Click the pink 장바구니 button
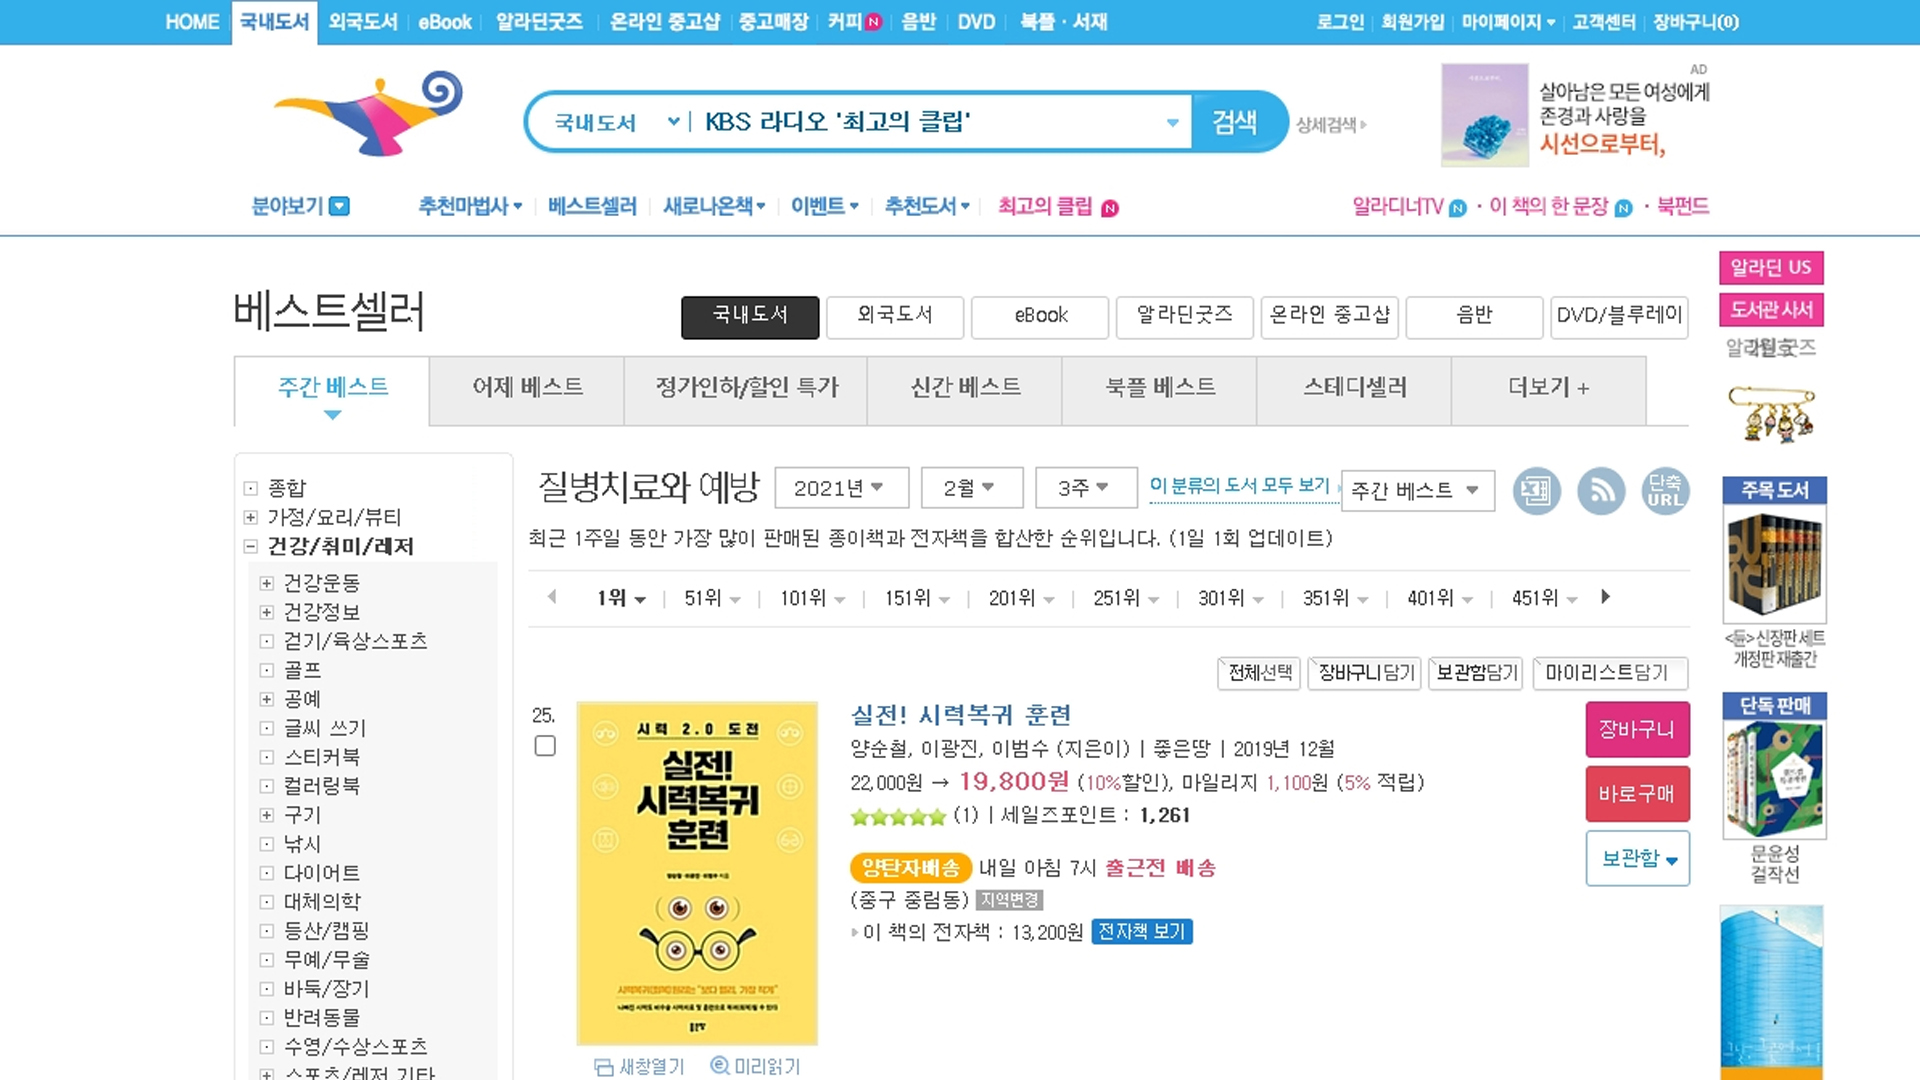This screenshot has width=1920, height=1080. (1637, 729)
